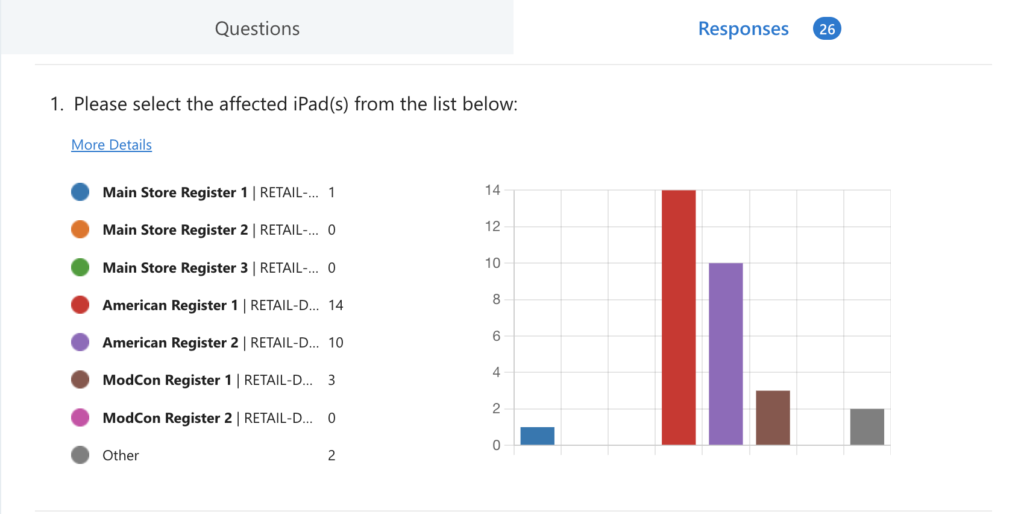Select the tall red bar in chart

(x=678, y=318)
